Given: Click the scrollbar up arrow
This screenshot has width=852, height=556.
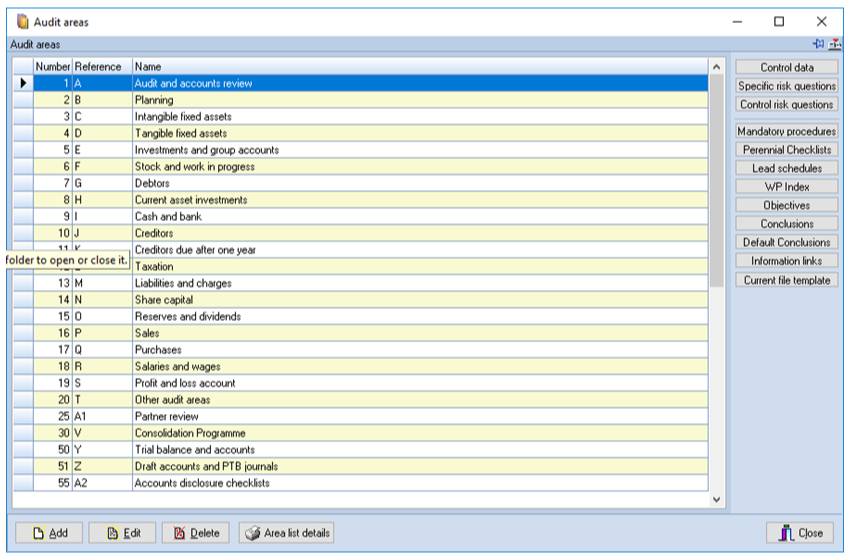Looking at the screenshot, I should [716, 67].
